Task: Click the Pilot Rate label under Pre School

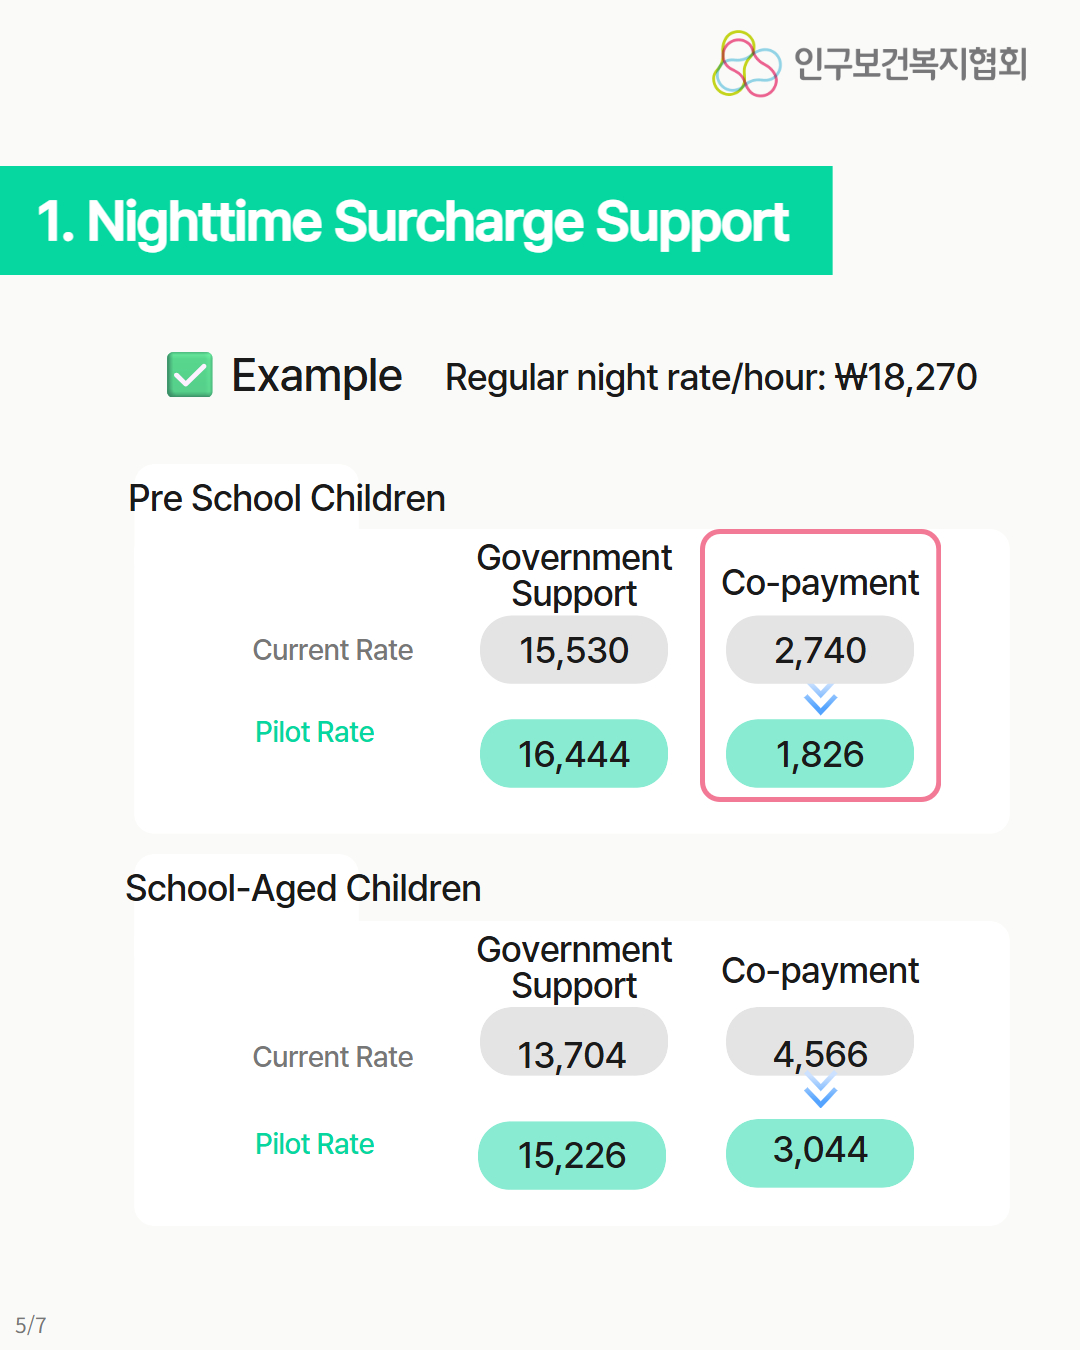Action: pyautogui.click(x=315, y=732)
